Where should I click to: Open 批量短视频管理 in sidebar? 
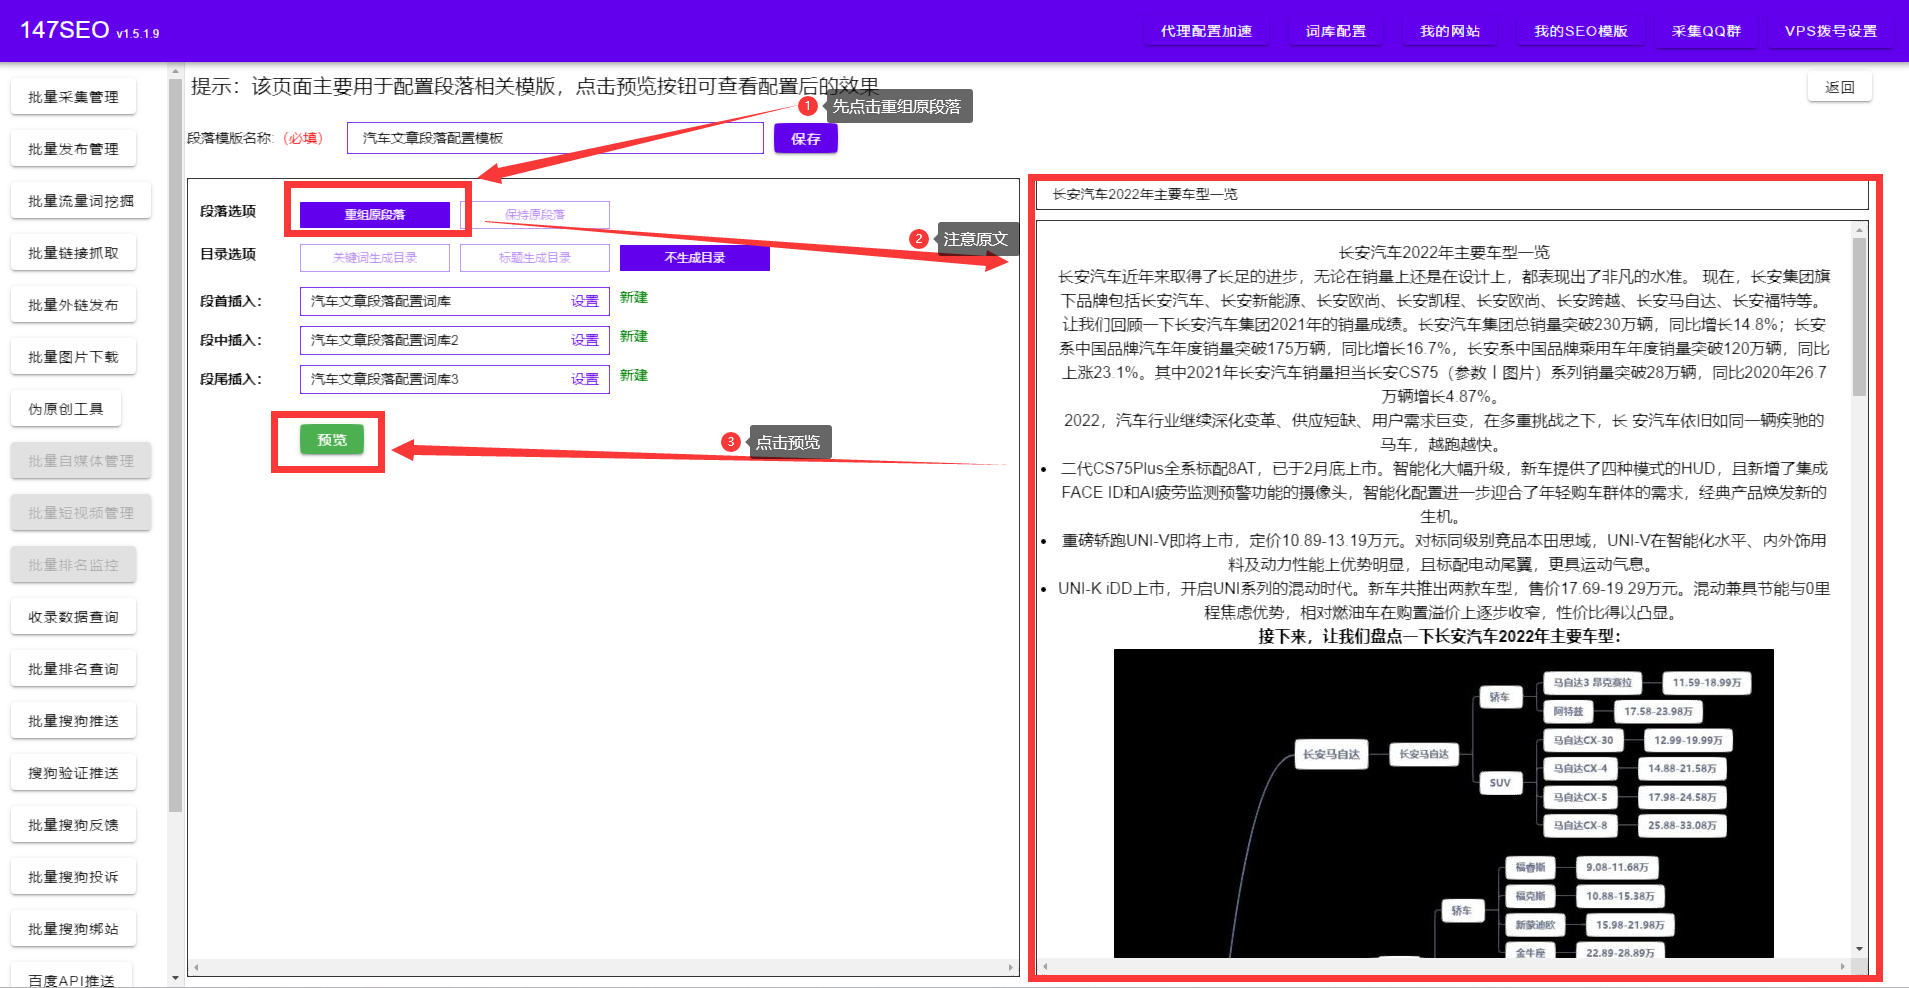coord(81,513)
